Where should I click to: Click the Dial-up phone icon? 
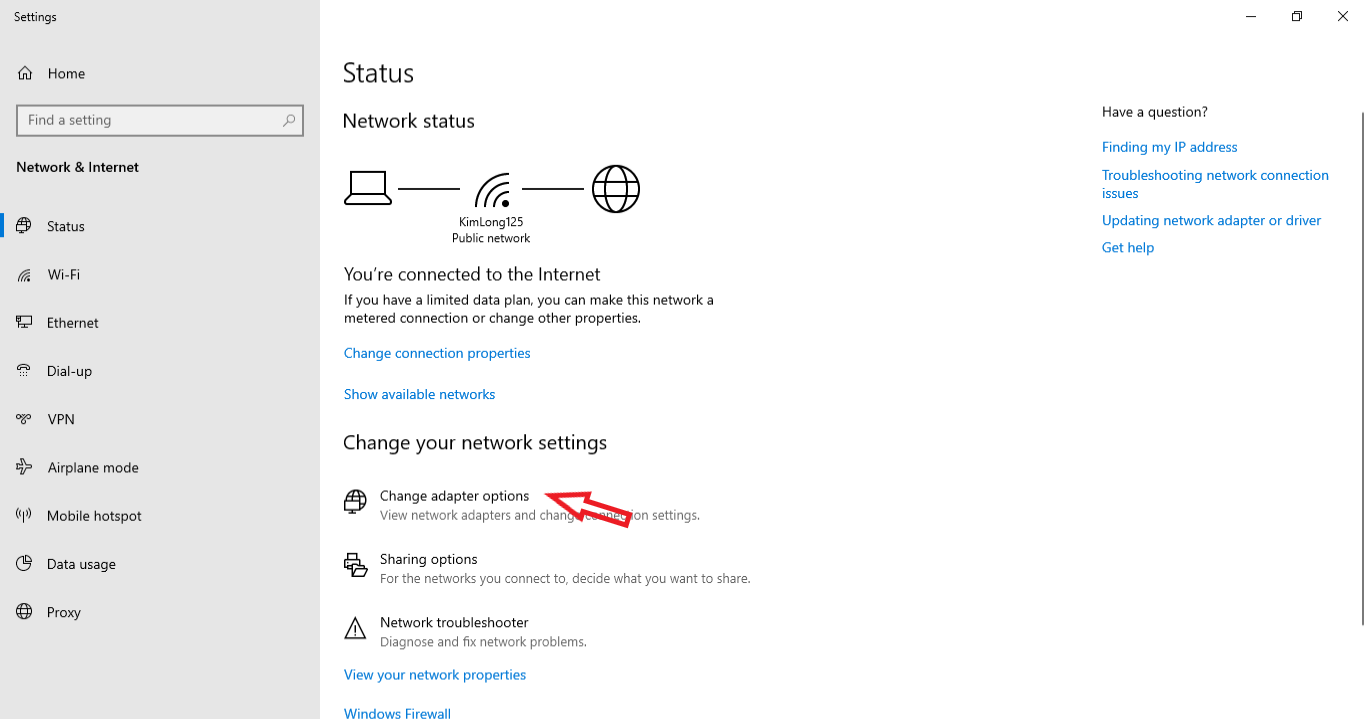coord(25,371)
